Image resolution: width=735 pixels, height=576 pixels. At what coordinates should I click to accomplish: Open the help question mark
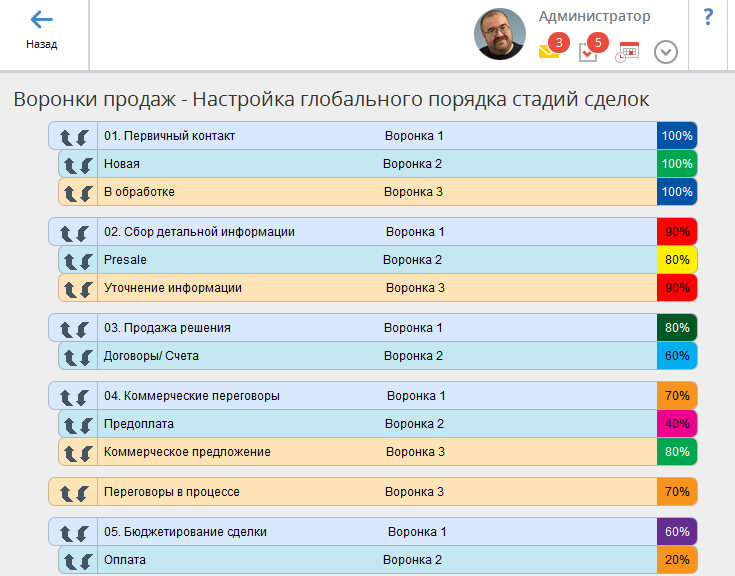pos(708,17)
